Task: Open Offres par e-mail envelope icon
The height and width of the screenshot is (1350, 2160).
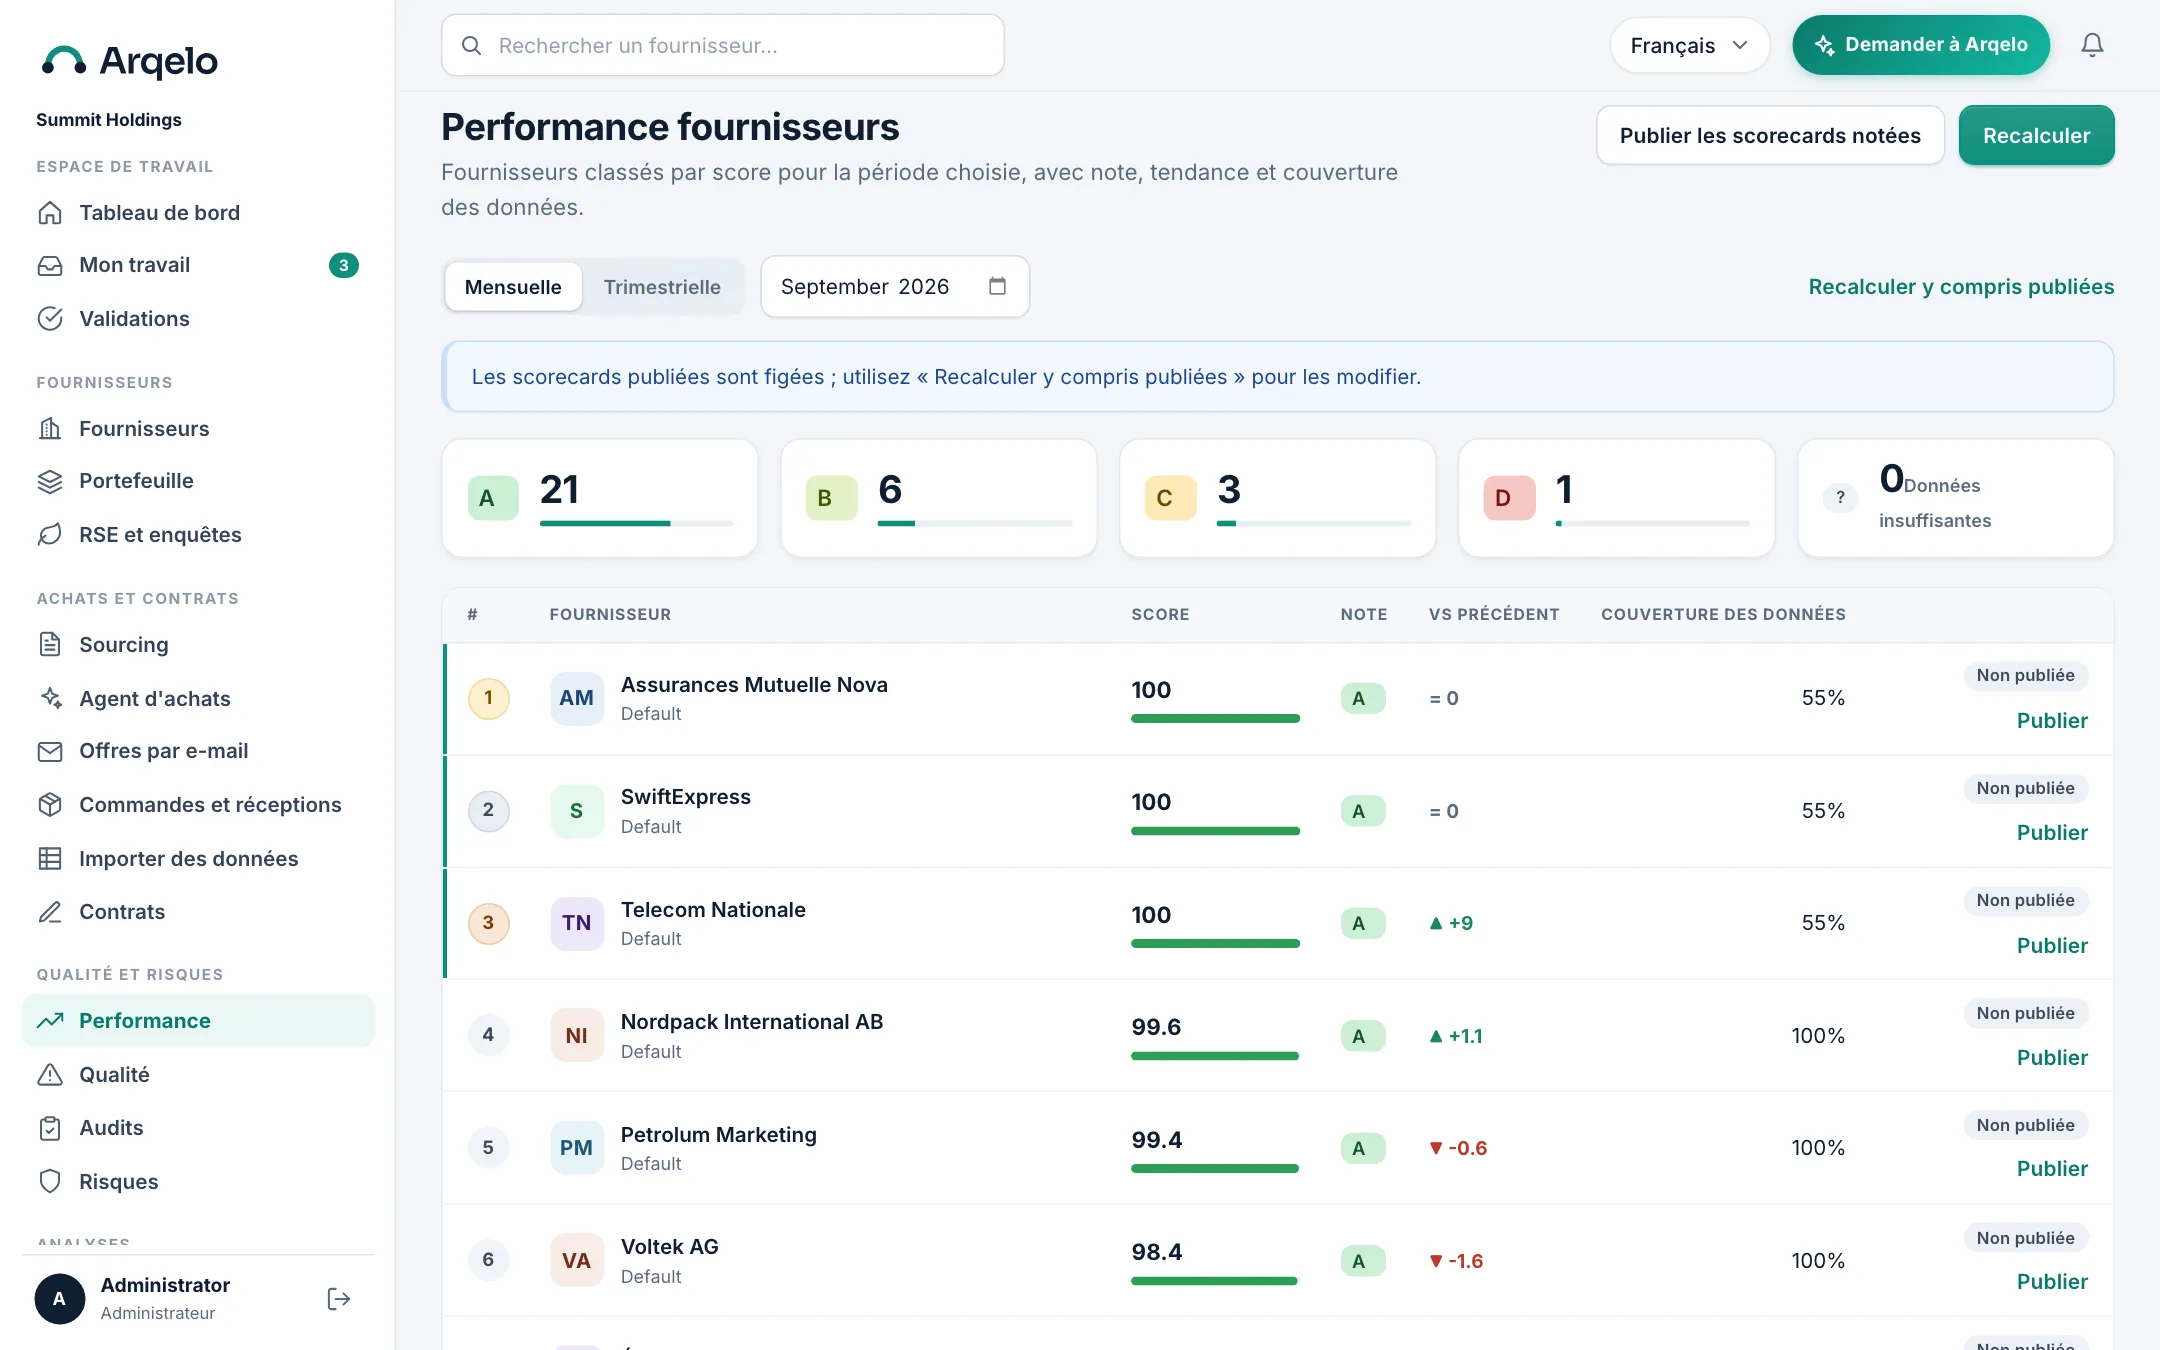Action: 50,751
